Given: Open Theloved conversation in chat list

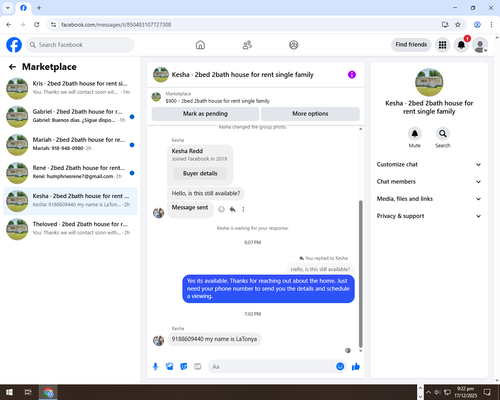Looking at the screenshot, I should pyautogui.click(x=70, y=229).
